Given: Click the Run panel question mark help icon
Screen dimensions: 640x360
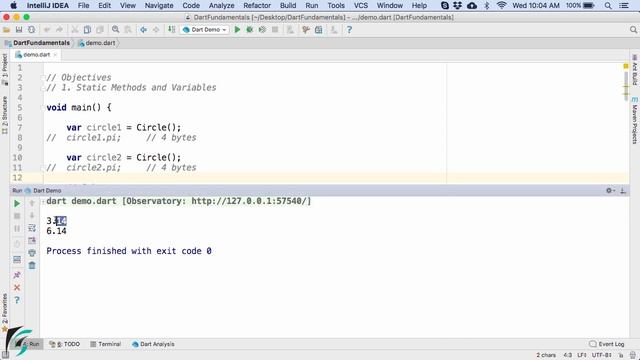Looking at the screenshot, I should pyautogui.click(x=17, y=300).
